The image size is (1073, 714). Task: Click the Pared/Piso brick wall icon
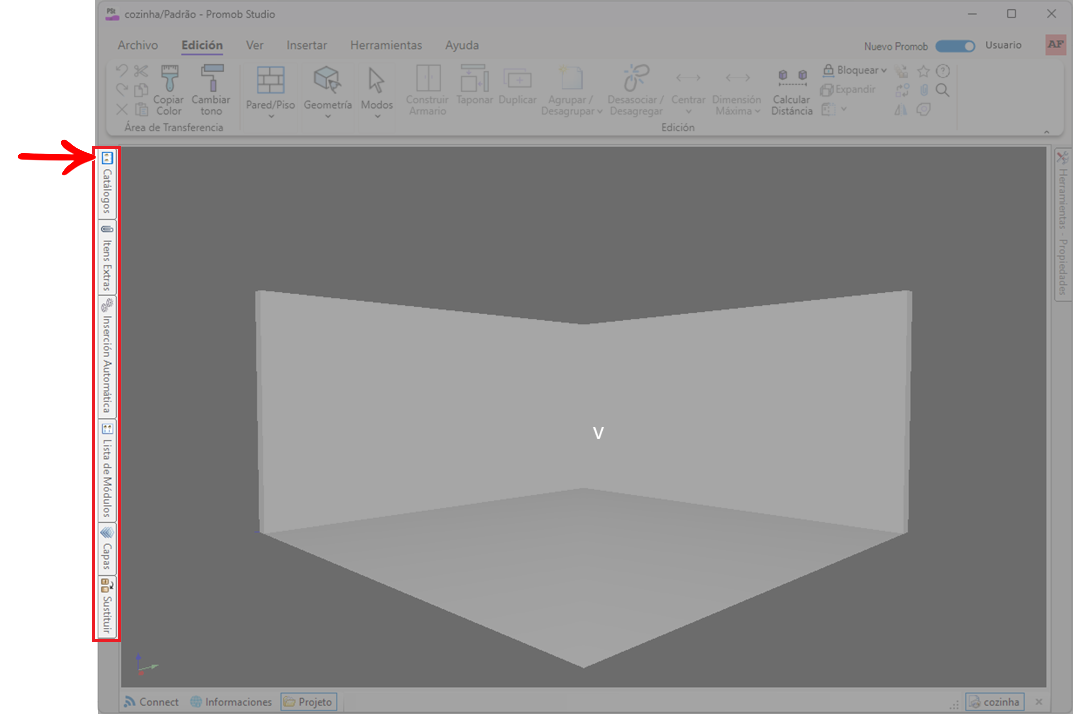tap(270, 80)
